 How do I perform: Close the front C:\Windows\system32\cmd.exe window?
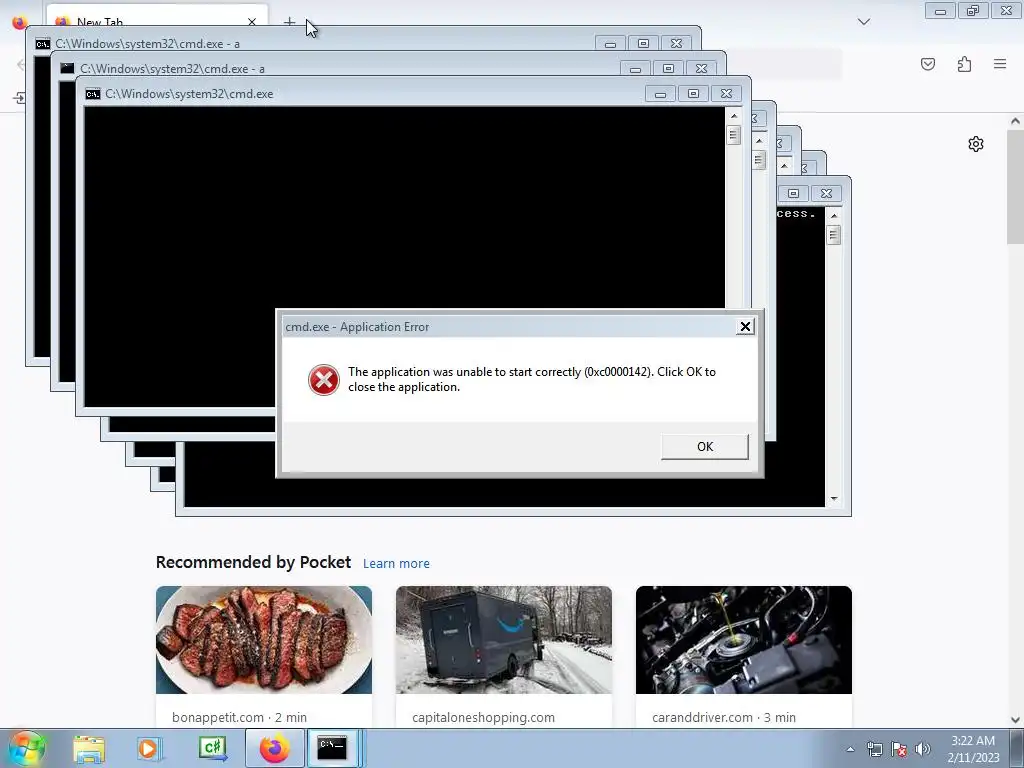coord(726,94)
